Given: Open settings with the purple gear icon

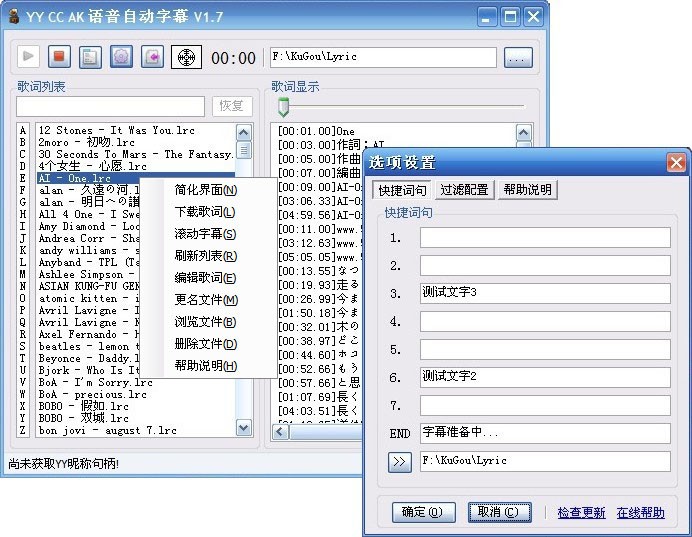Looking at the screenshot, I should coord(121,56).
